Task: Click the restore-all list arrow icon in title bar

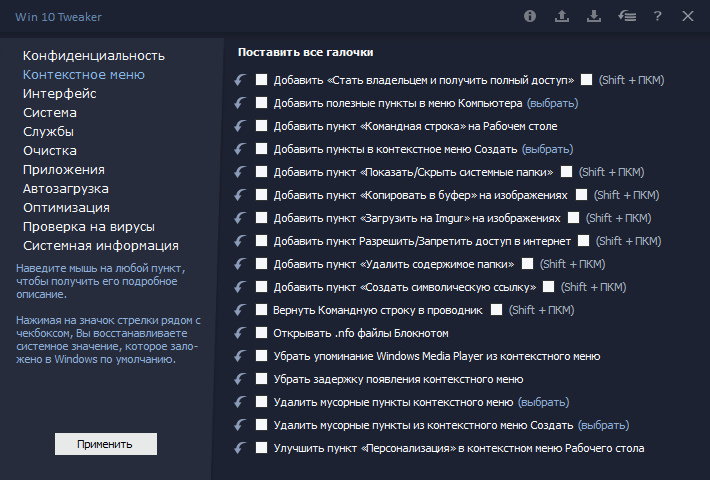Action: click(625, 17)
